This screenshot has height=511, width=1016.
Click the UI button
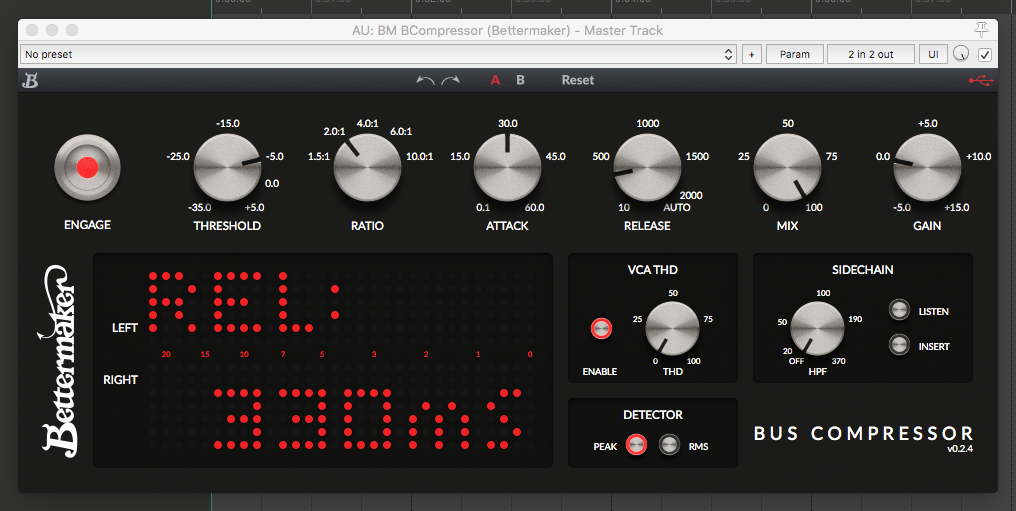(934, 54)
